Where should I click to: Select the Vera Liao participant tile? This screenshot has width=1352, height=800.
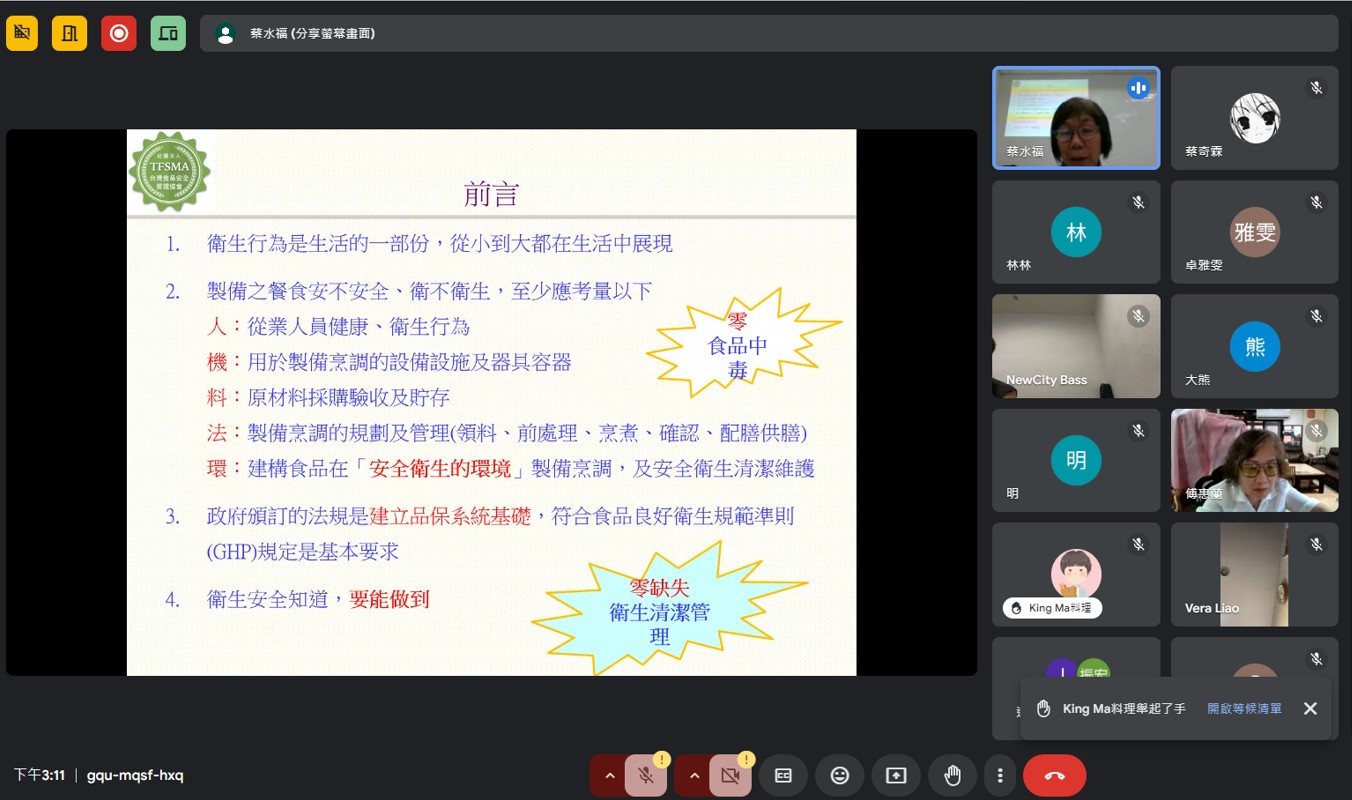[1254, 575]
